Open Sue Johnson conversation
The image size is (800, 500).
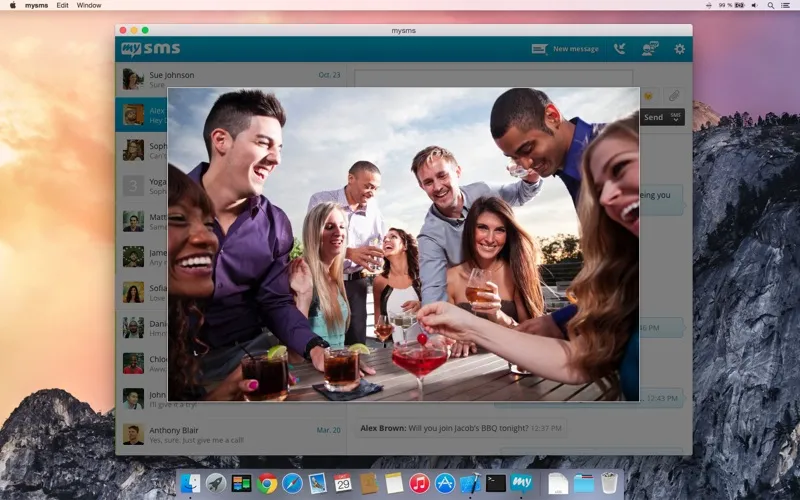click(x=231, y=80)
